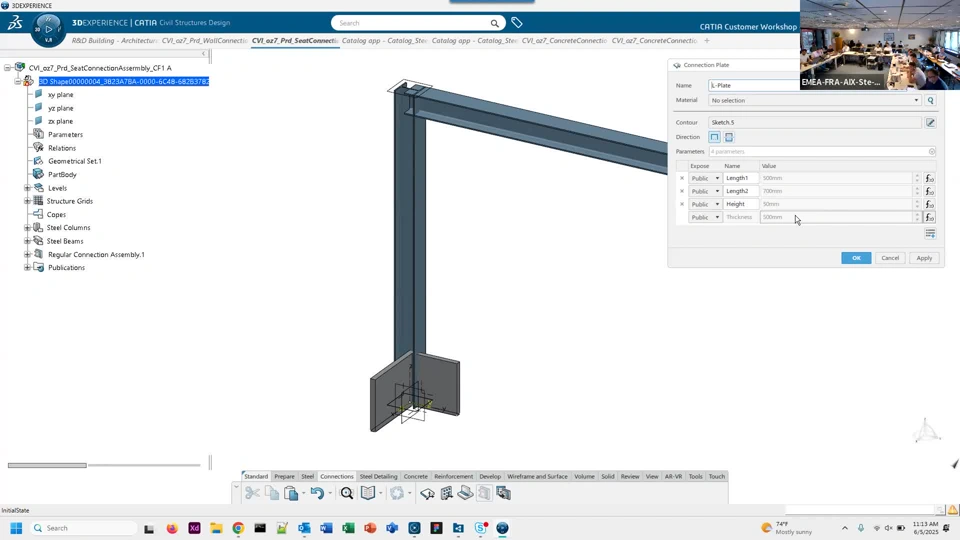960x540 pixels.
Task: Click the add parameter list icon
Action: point(930,233)
